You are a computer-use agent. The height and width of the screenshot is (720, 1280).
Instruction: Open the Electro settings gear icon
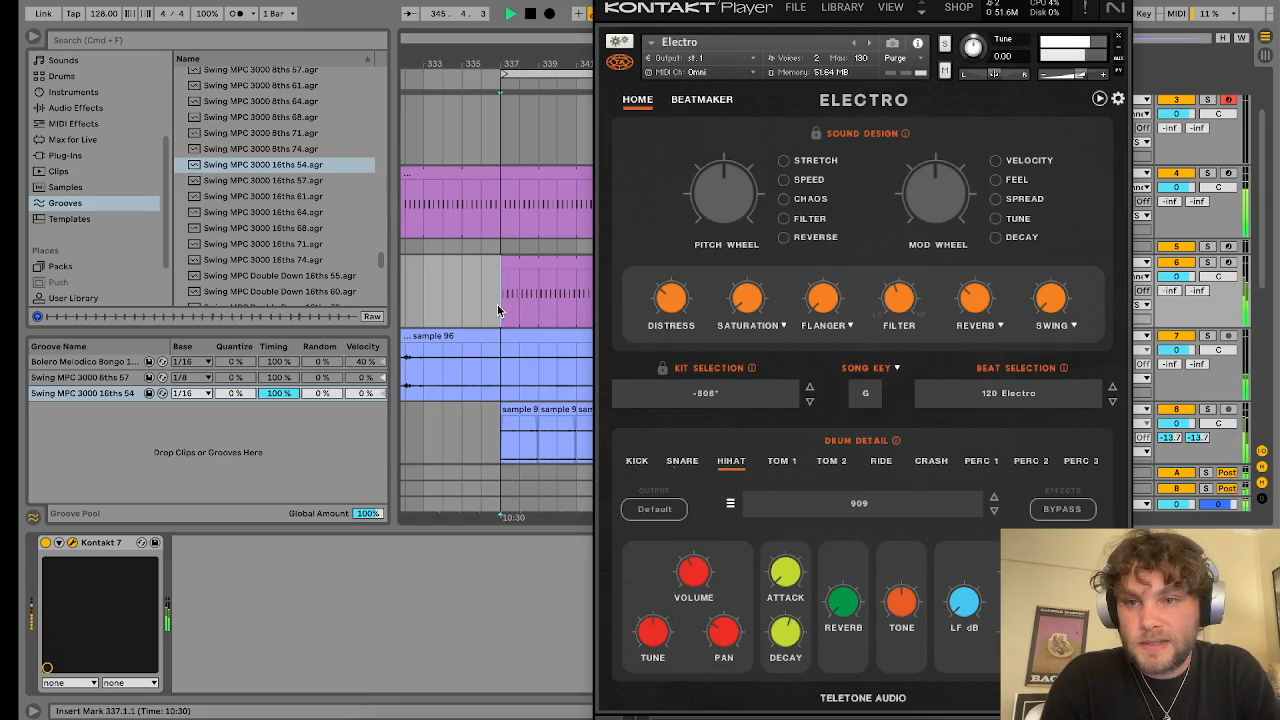1118,99
